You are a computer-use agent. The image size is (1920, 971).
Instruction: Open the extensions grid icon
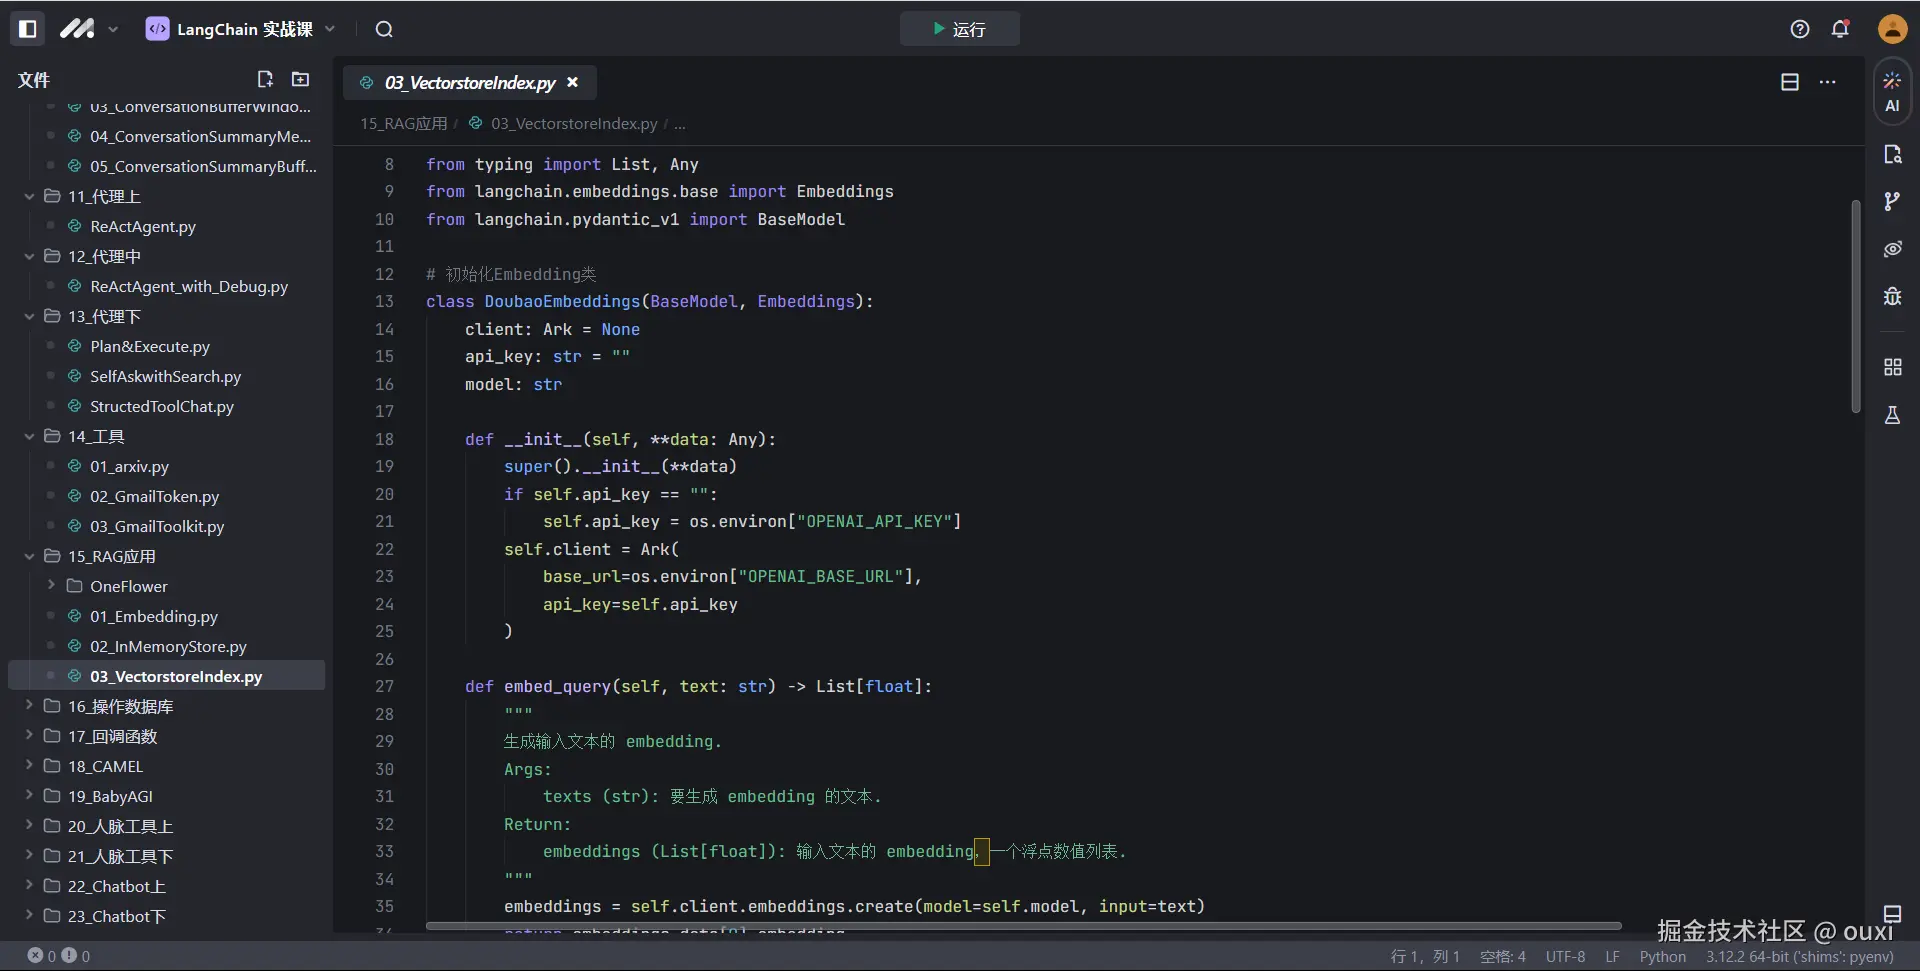[1892, 367]
